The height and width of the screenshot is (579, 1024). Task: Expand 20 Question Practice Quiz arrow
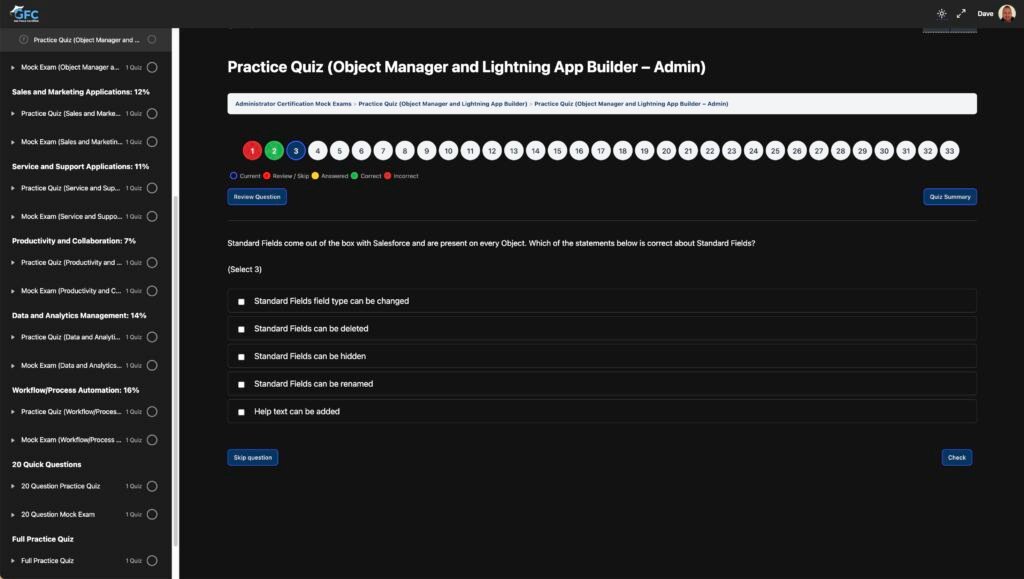pyautogui.click(x=13, y=486)
